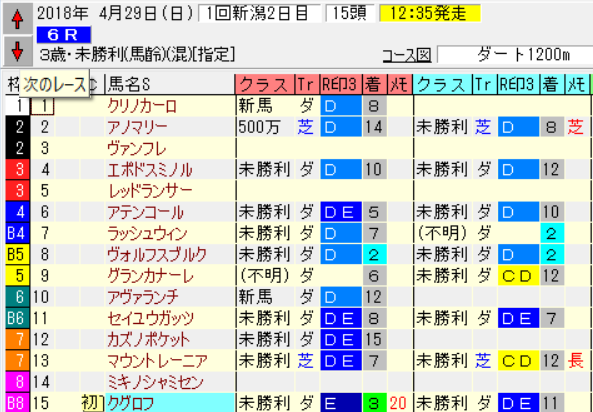Click the pink B8 frame cell
Viewport: 593px width, 412px height.
(x=17, y=403)
